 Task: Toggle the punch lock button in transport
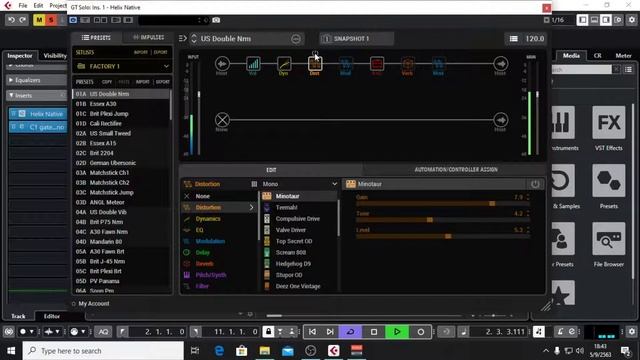[268, 332]
